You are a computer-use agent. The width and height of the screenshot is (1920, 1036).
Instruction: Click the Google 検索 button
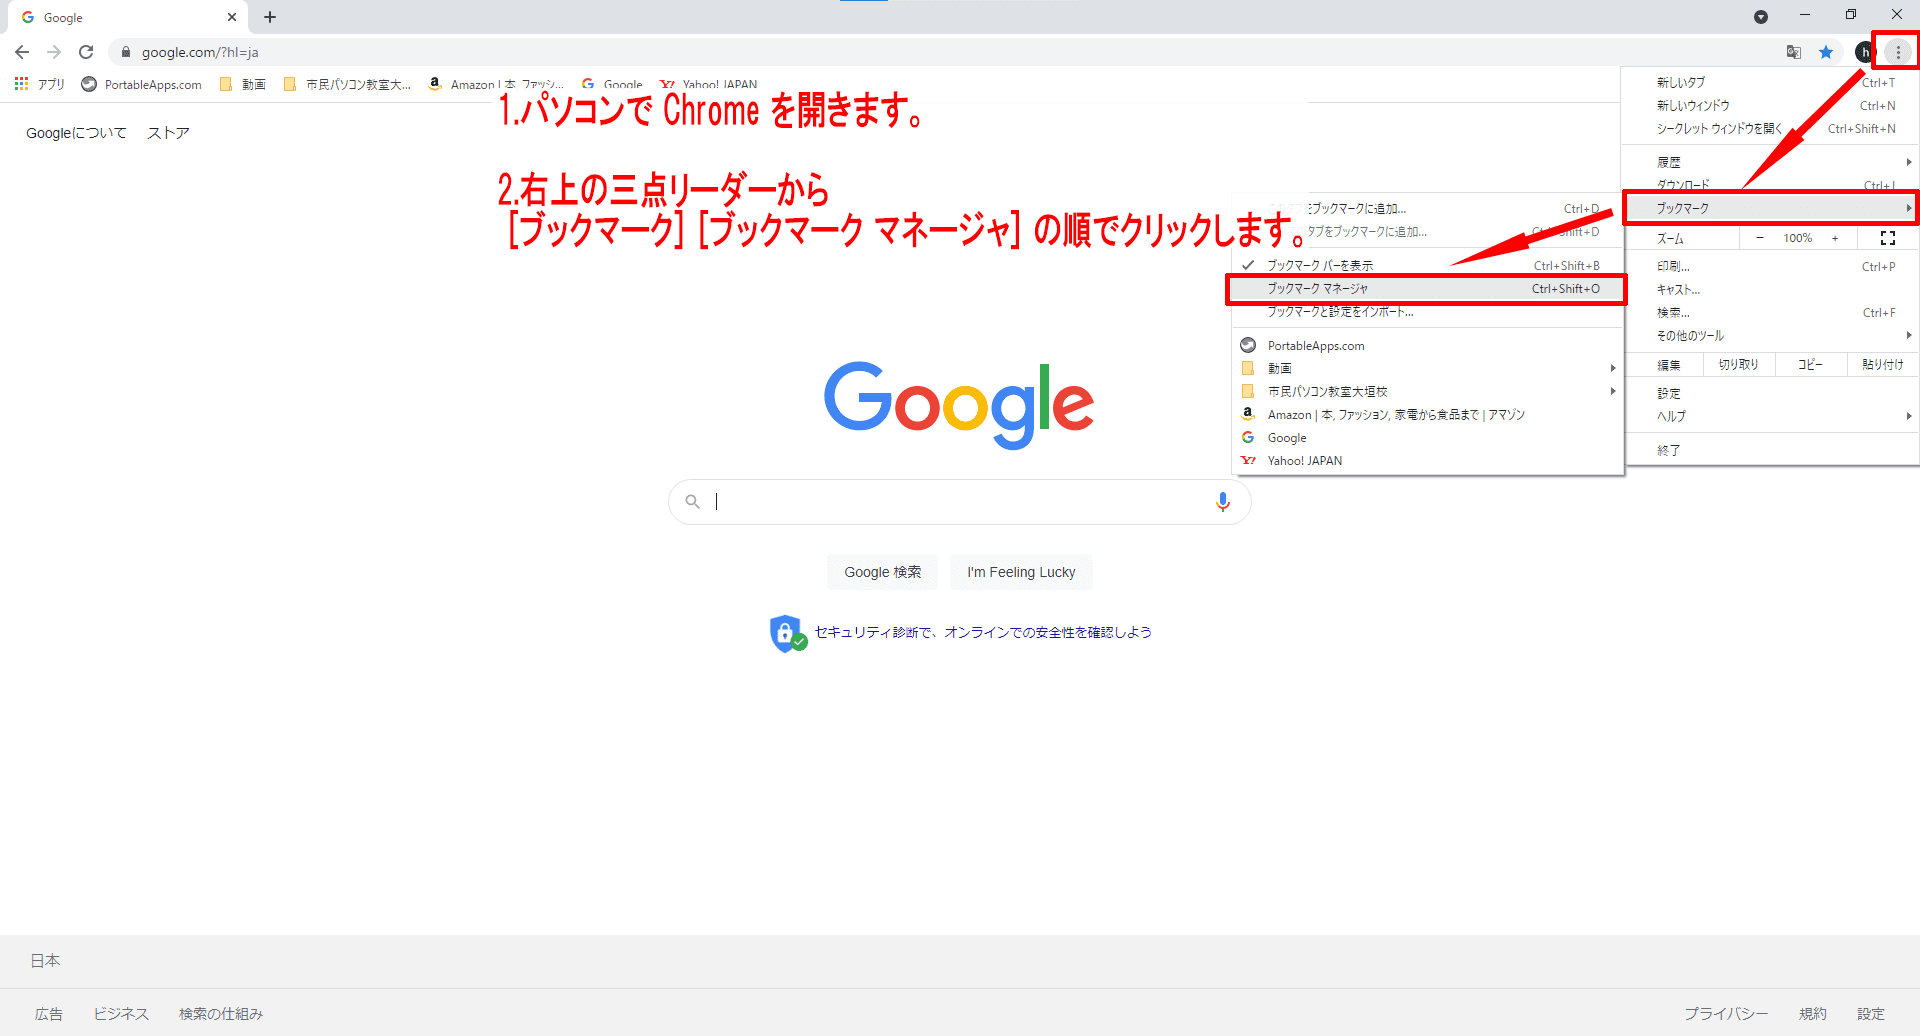(x=882, y=572)
